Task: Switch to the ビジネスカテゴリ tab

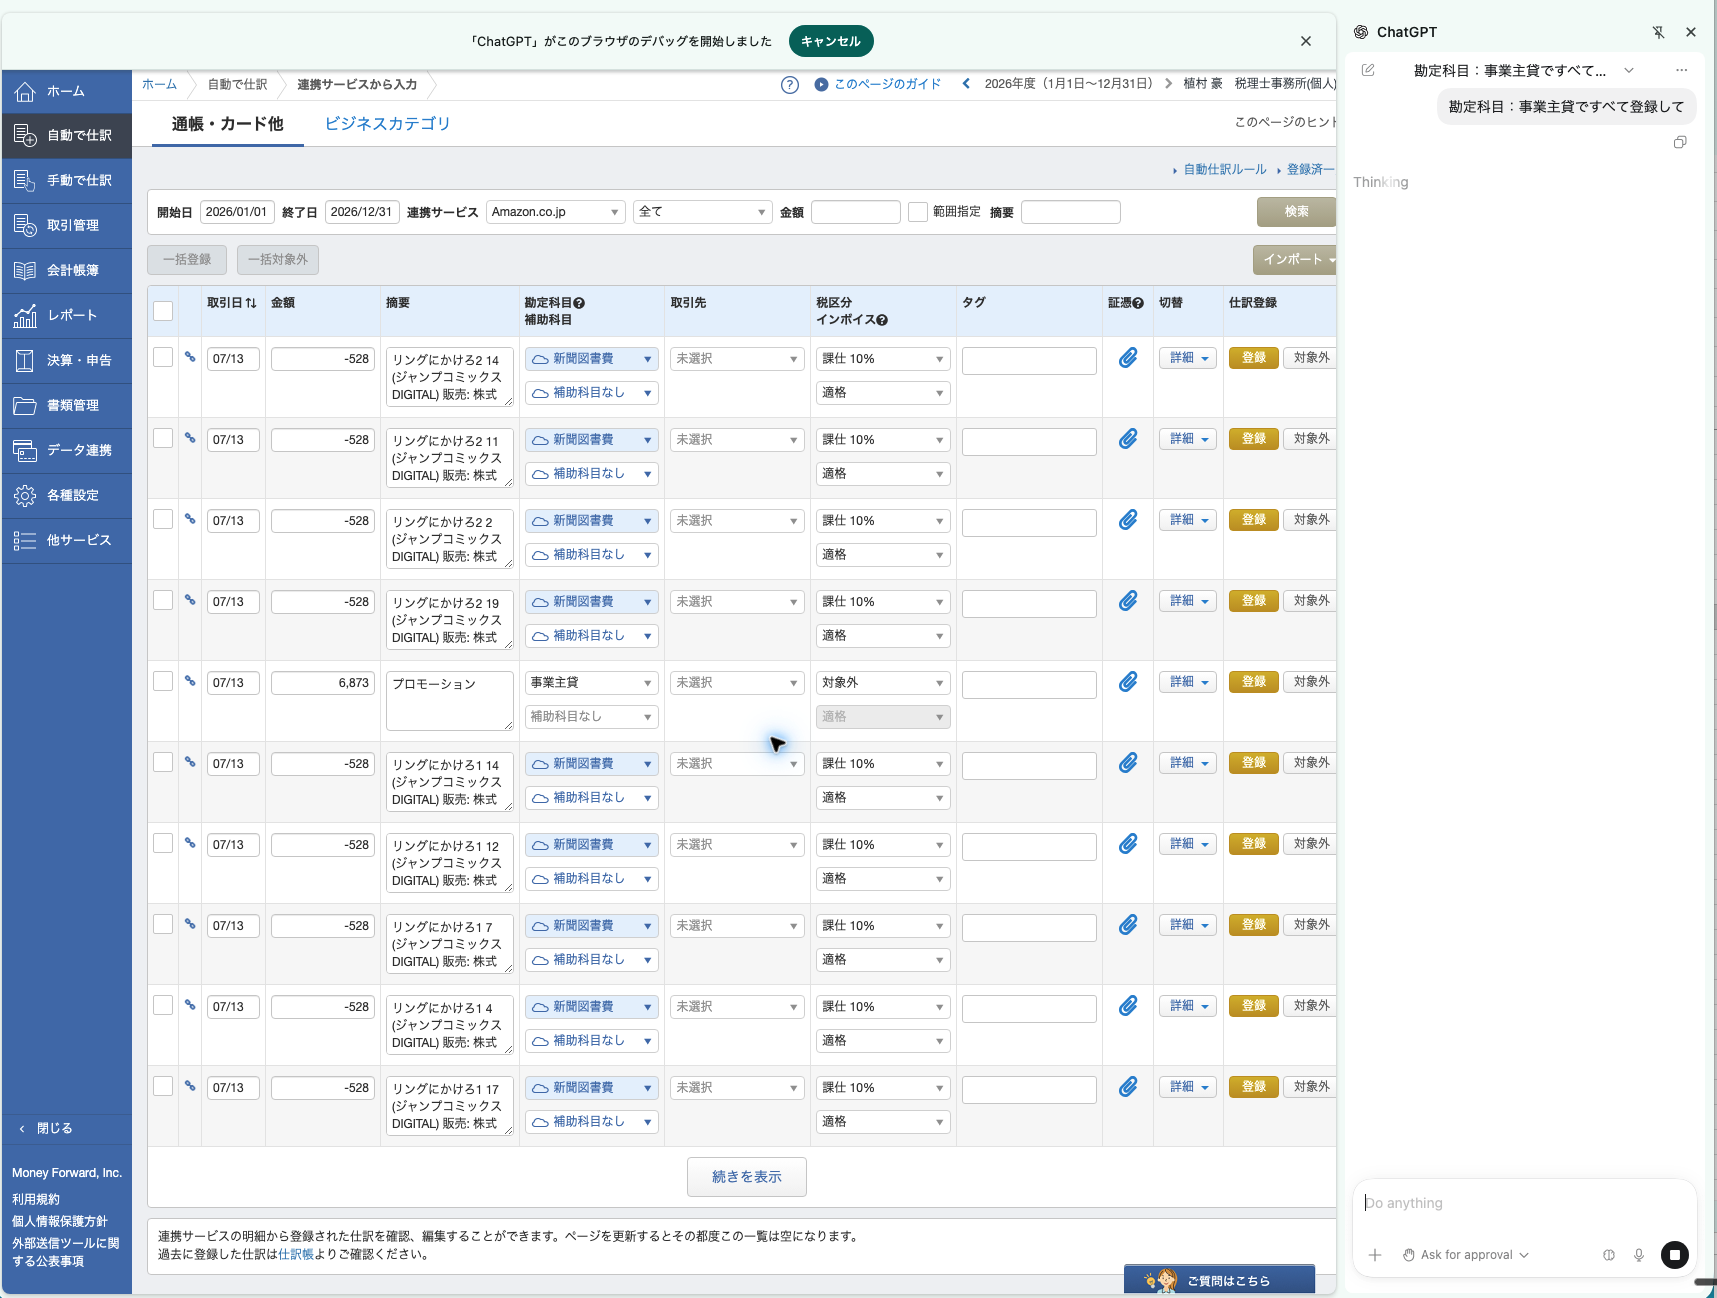Action: (x=388, y=124)
